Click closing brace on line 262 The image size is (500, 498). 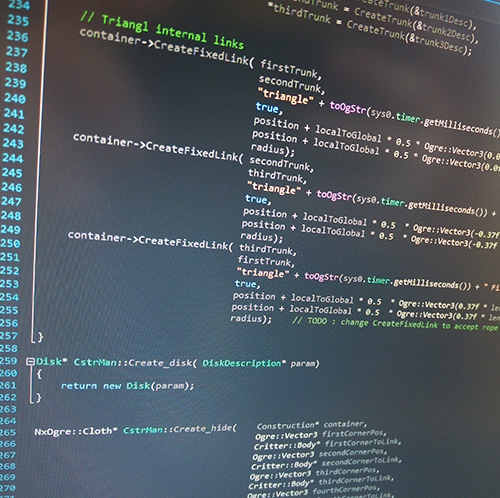tap(39, 397)
